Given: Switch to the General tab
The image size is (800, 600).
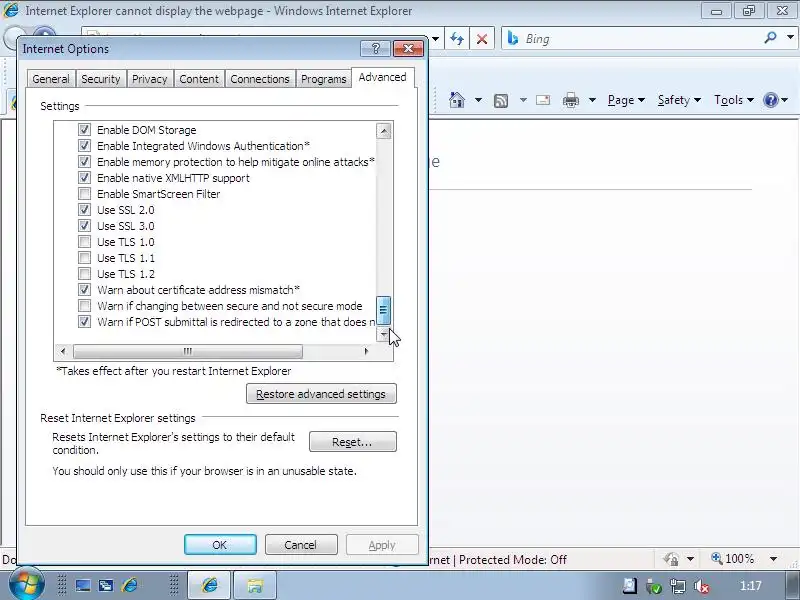Looking at the screenshot, I should point(51,79).
